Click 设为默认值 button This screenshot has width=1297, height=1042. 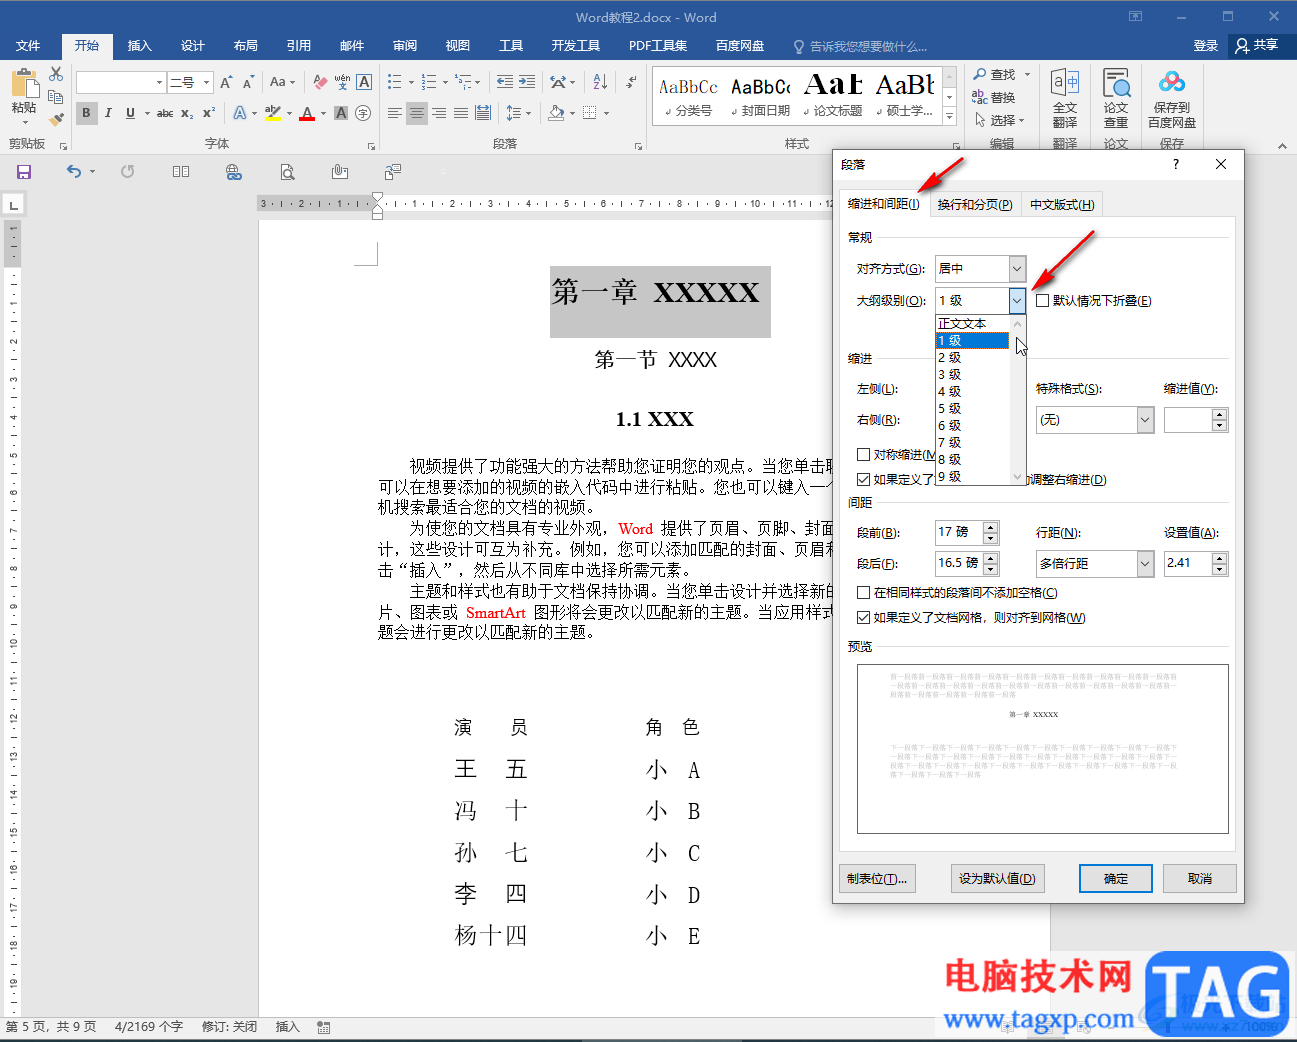(997, 878)
